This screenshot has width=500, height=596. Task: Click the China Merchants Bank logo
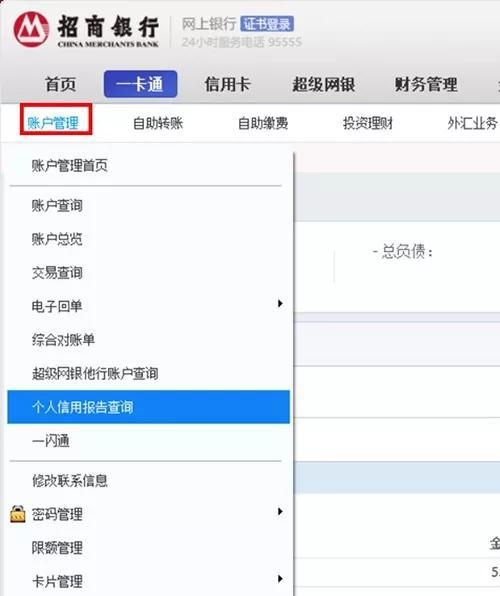pyautogui.click(x=86, y=30)
